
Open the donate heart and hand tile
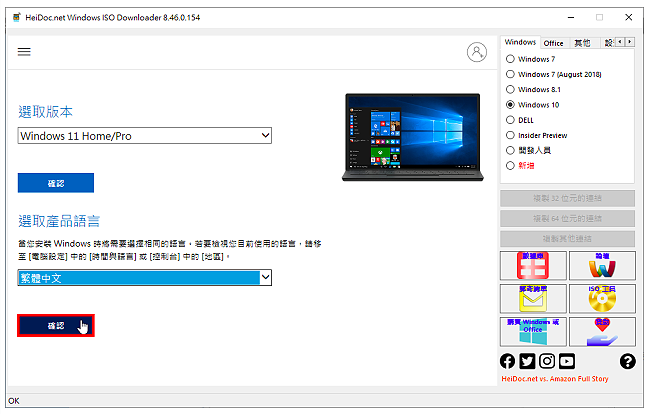602,332
